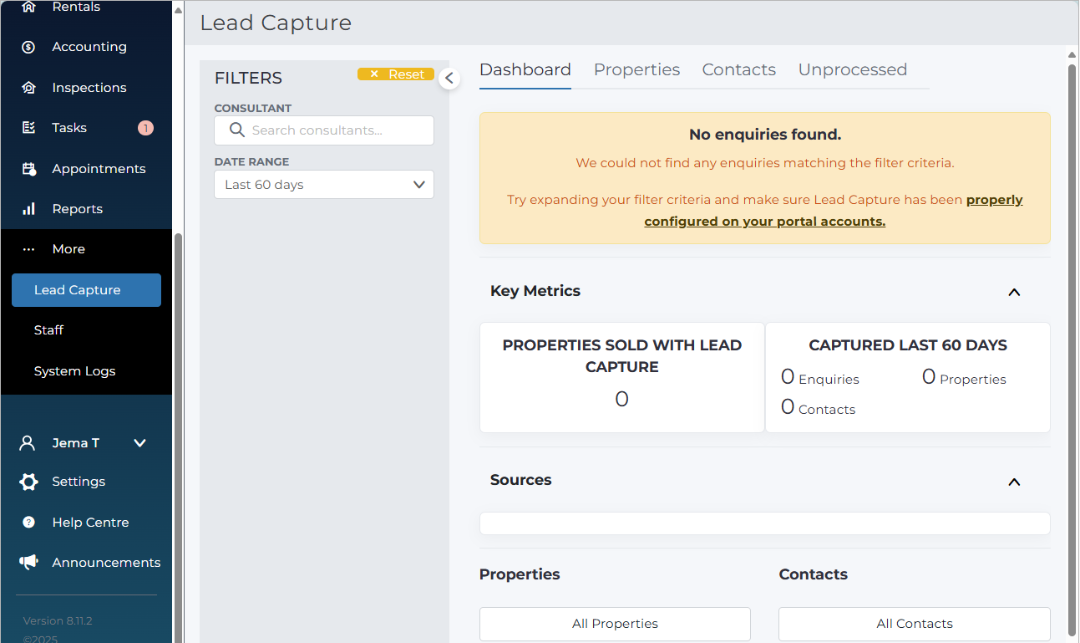Select Lead Capture in the sidebar
The image size is (1080, 643).
[86, 290]
